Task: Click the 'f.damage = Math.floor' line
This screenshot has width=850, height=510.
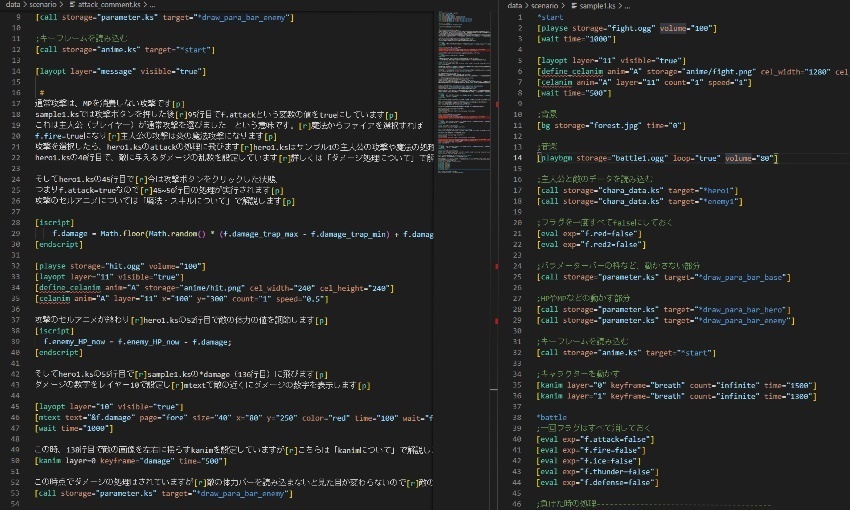Action: click(243, 234)
